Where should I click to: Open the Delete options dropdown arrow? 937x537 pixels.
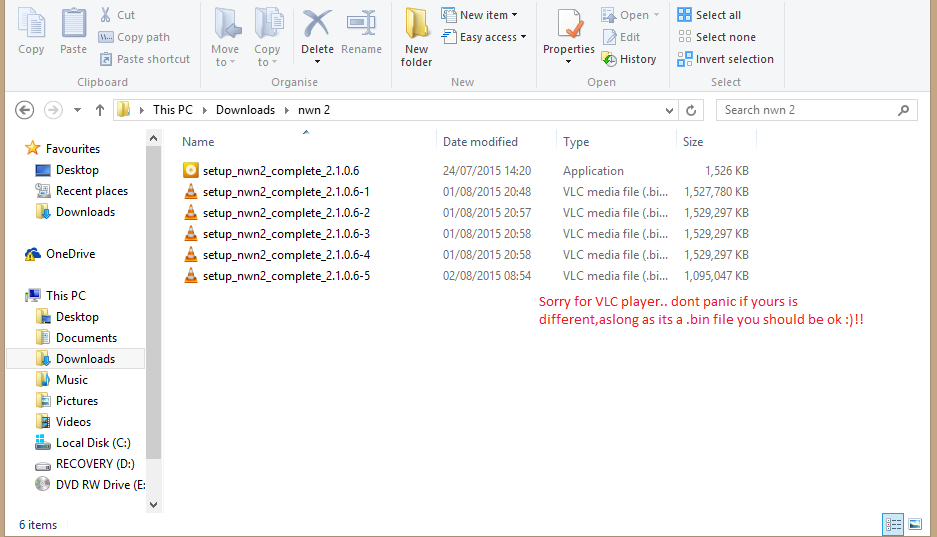(317, 62)
